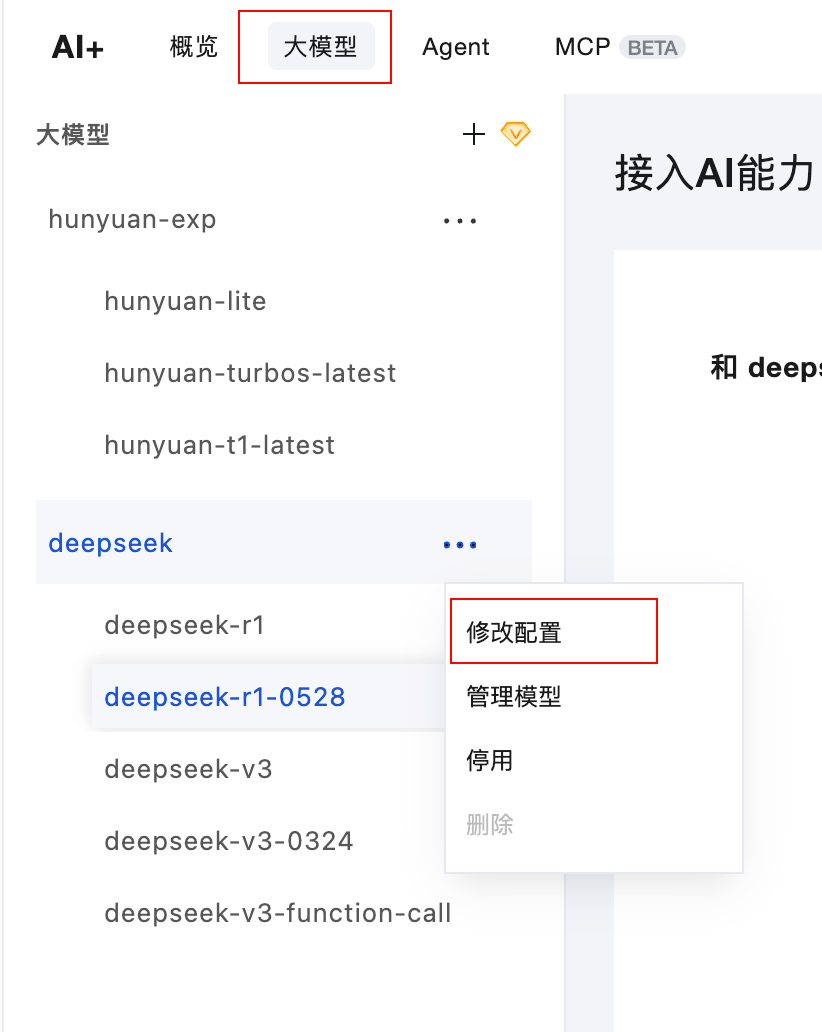Select the deepseek-r1 model
Image resolution: width=822 pixels, height=1032 pixels.
point(184,625)
